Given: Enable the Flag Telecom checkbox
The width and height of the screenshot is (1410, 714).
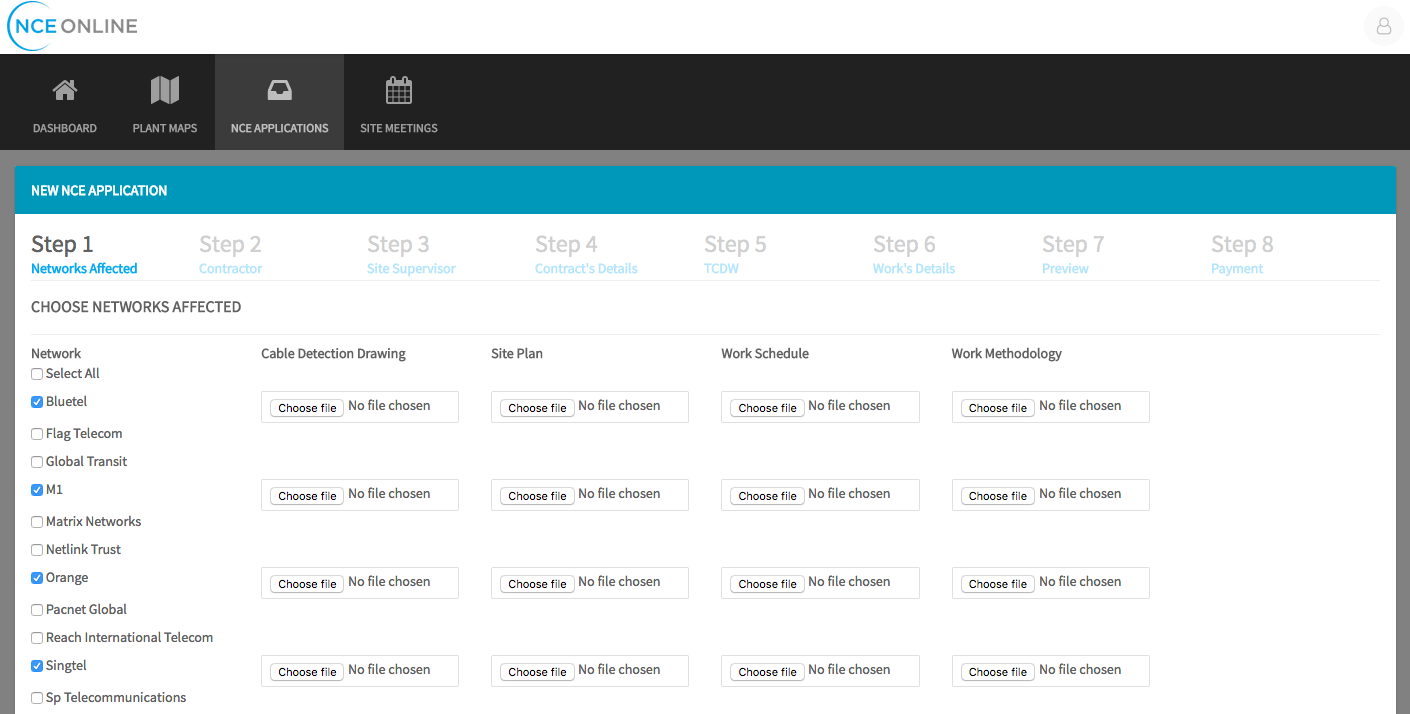Looking at the screenshot, I should pyautogui.click(x=37, y=434).
